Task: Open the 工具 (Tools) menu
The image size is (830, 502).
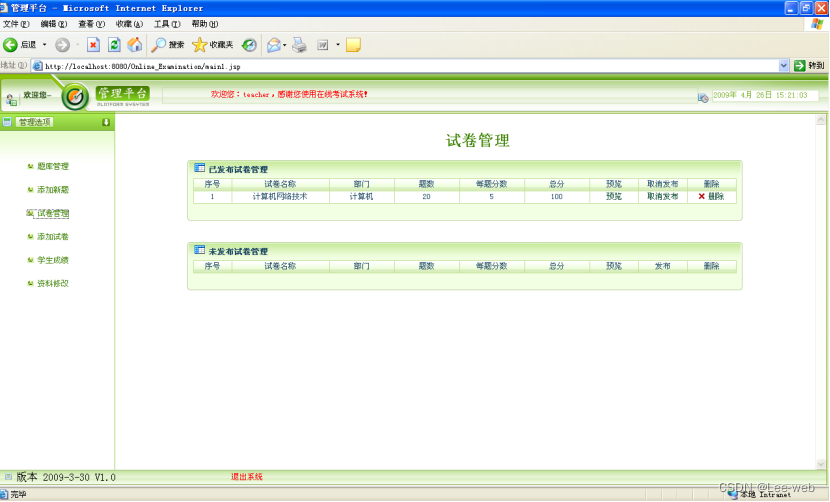Action: (167, 24)
